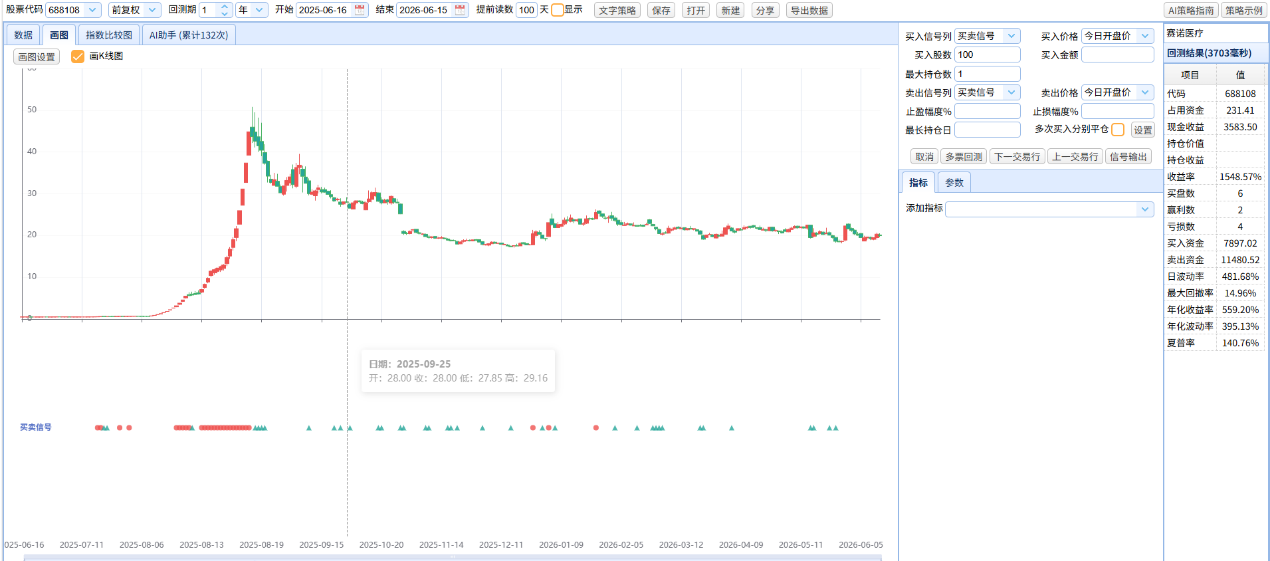Click the 日波动率 value 481.68%
Viewport: 1270px width, 561px height.
(x=1241, y=277)
